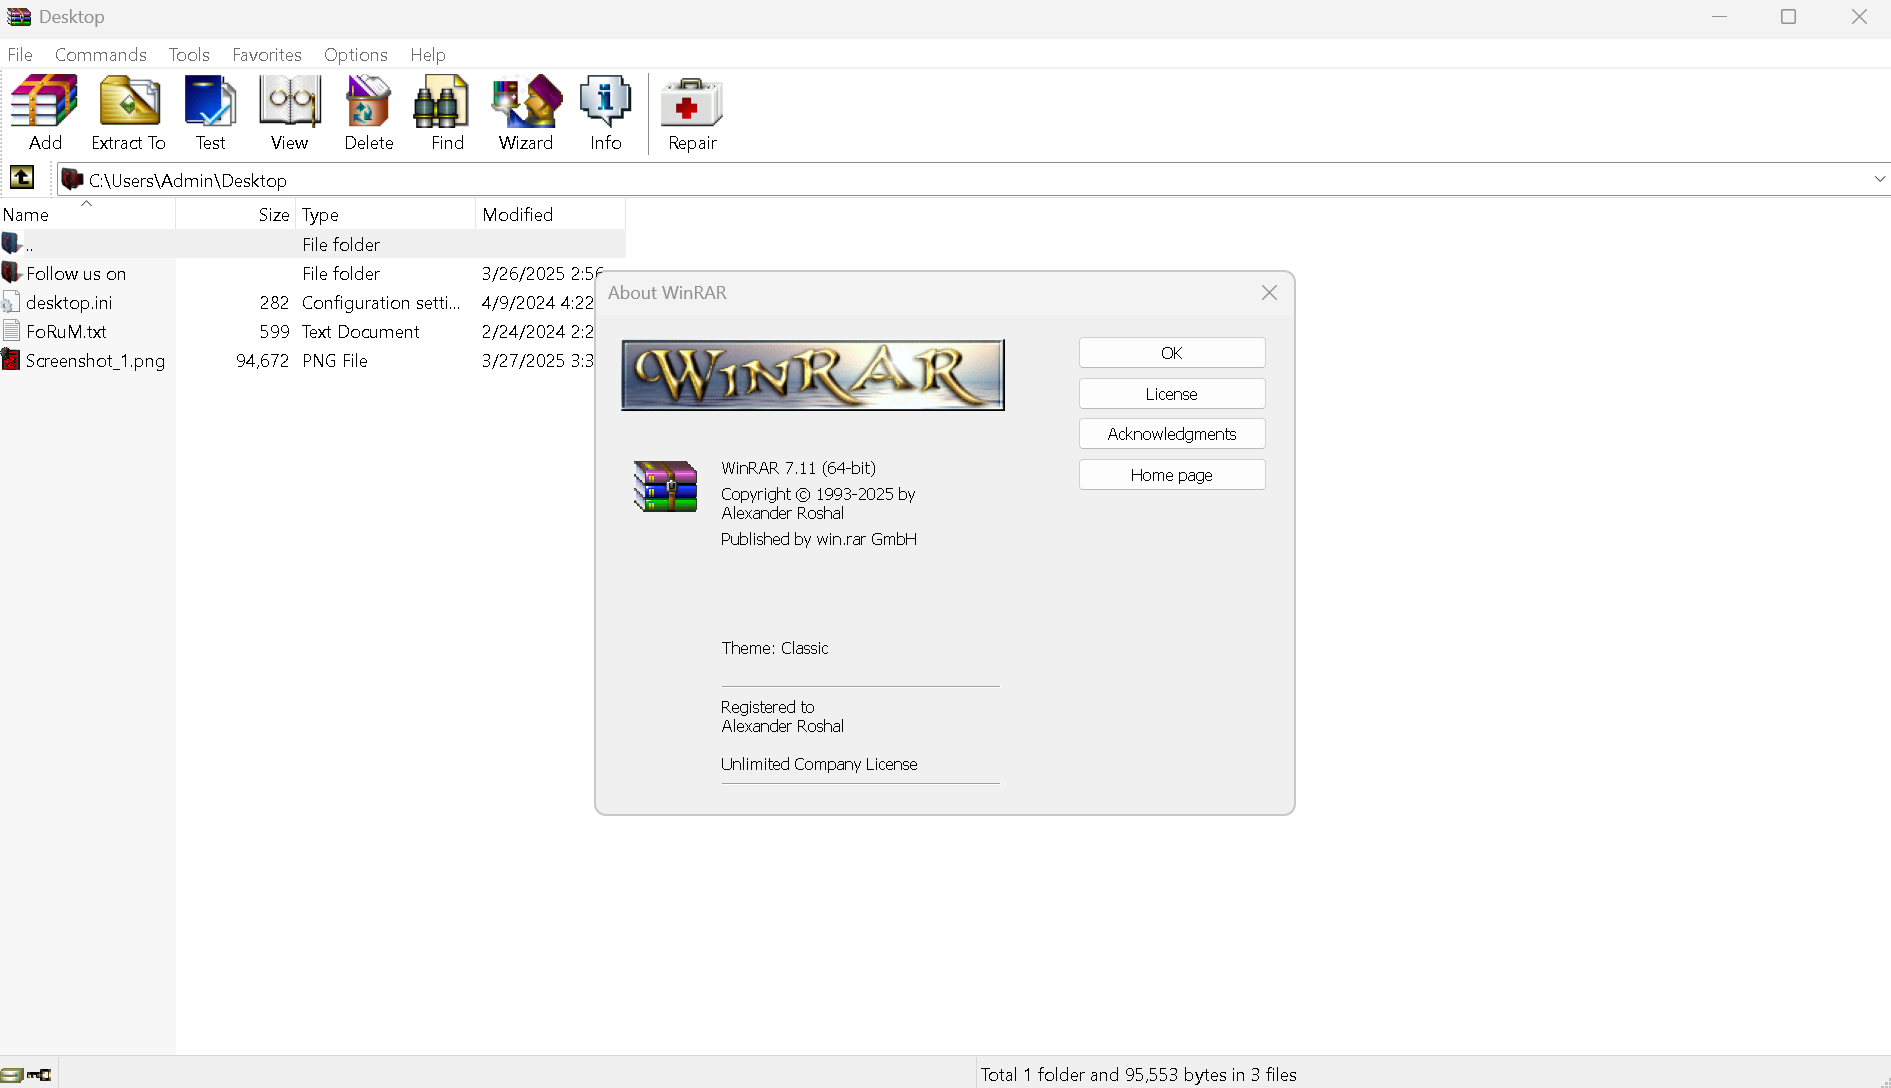Click the Test archive toolbar icon
The width and height of the screenshot is (1891, 1088).
(x=210, y=102)
